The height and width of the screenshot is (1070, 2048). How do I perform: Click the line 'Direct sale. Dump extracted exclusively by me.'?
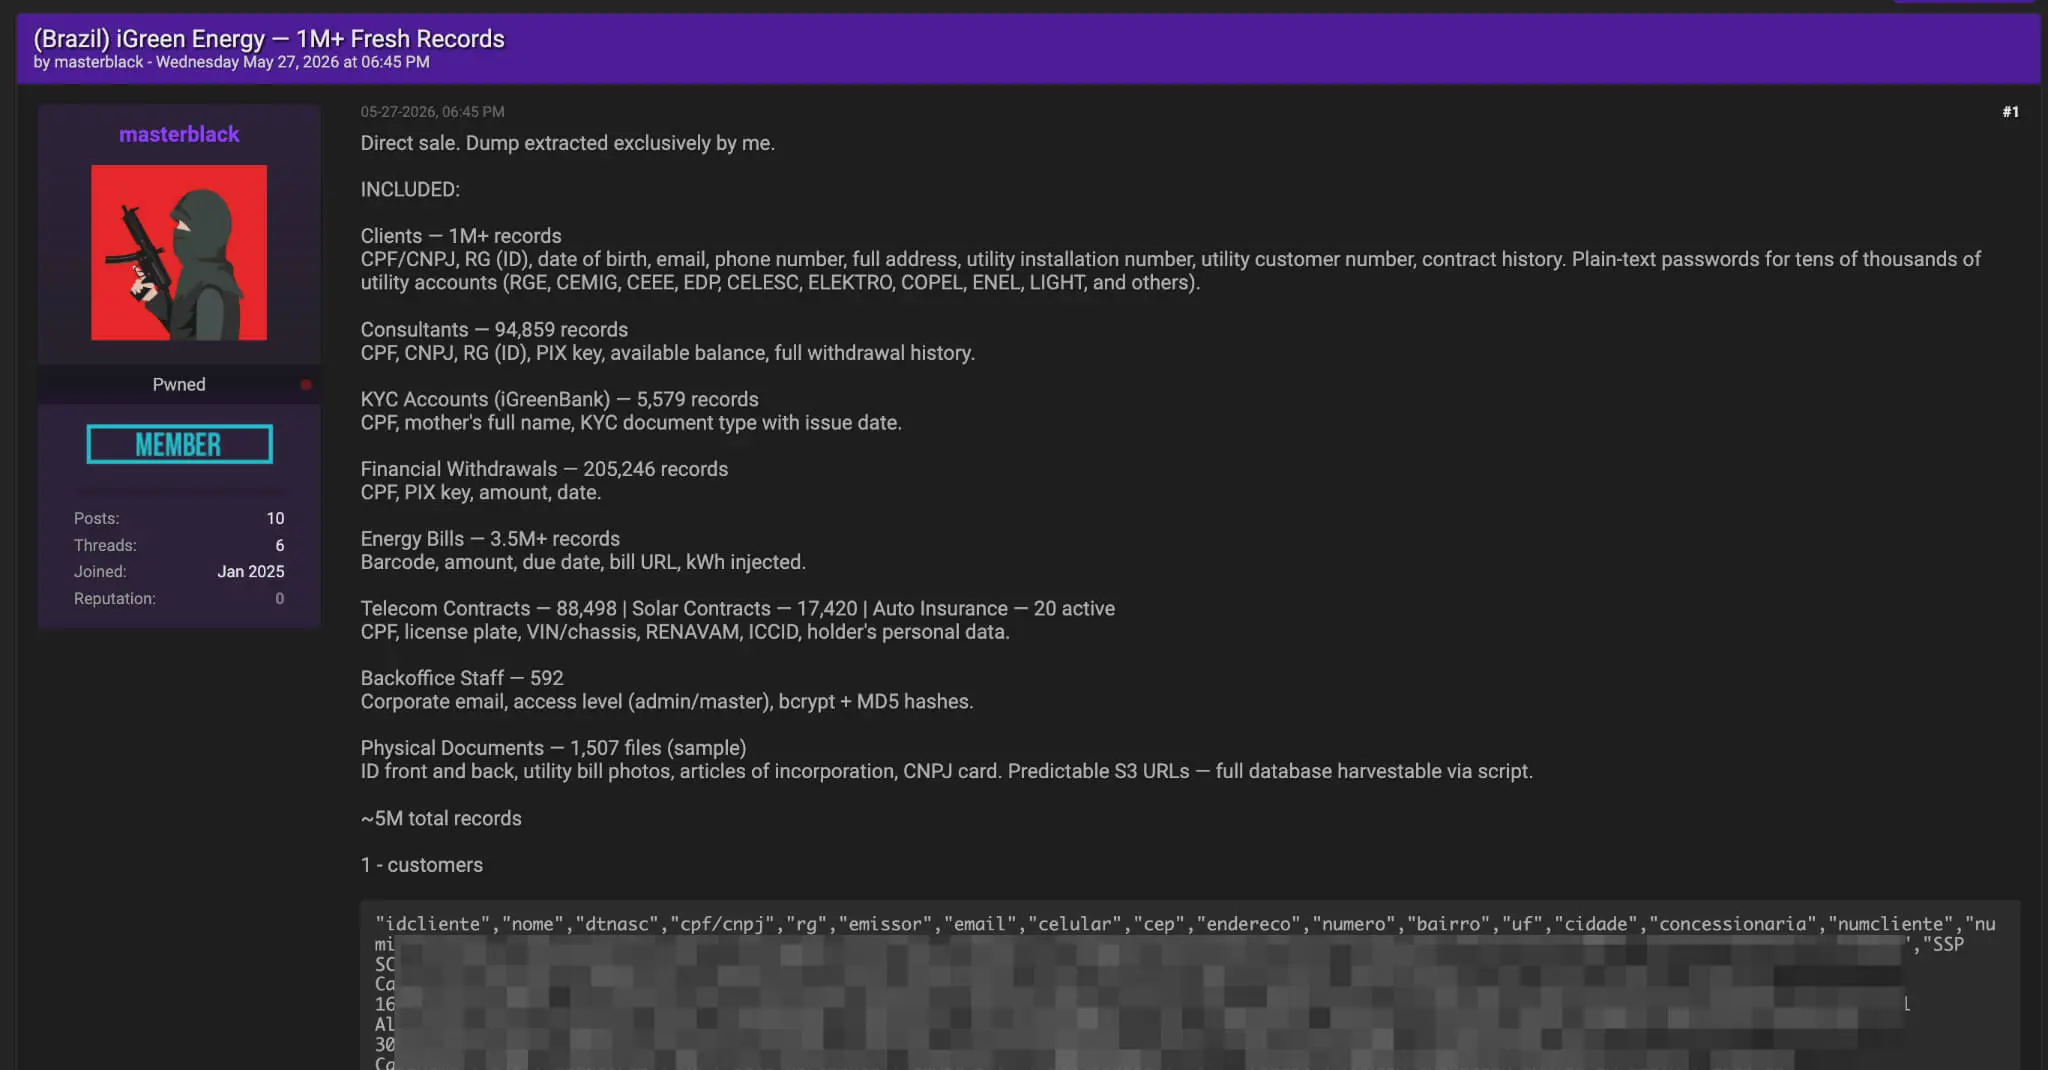tap(567, 143)
